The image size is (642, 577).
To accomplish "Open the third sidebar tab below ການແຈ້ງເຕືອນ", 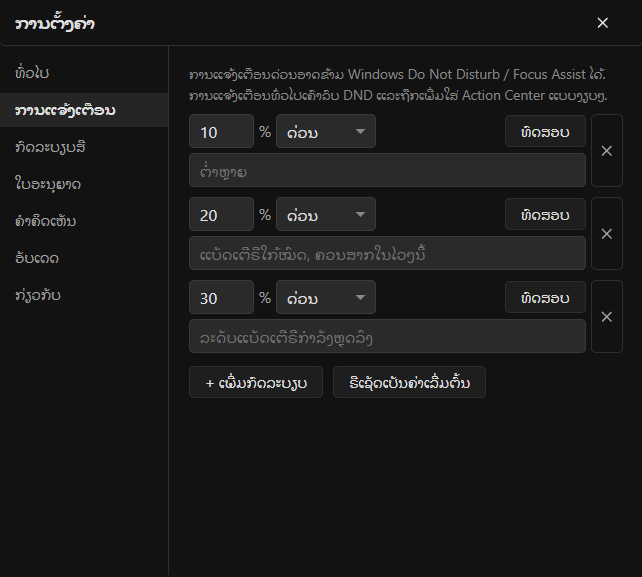I will (x=84, y=221).
